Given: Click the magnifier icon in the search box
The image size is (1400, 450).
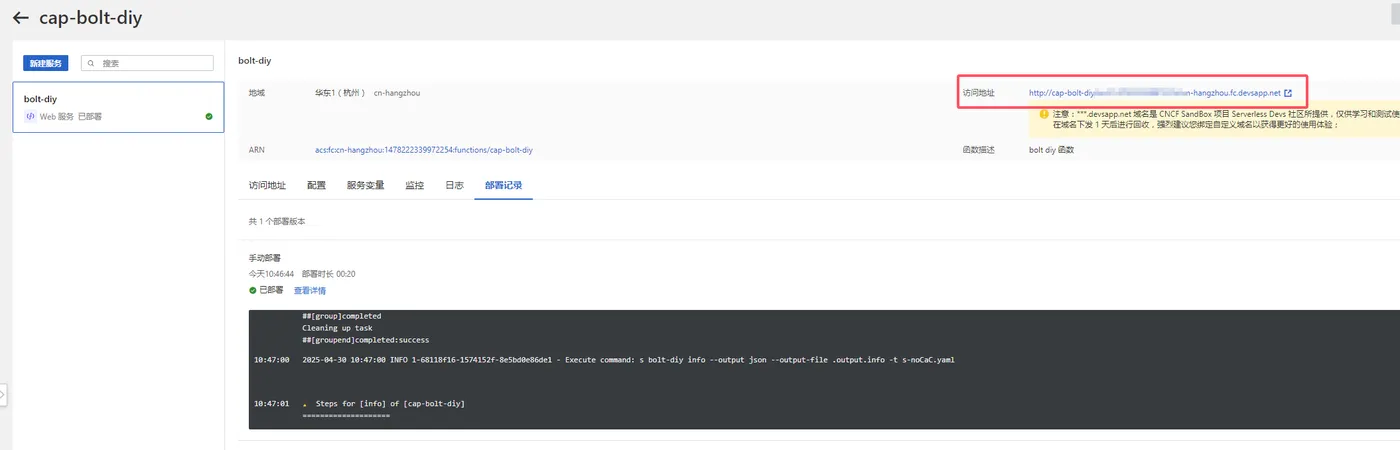Looking at the screenshot, I should point(92,63).
